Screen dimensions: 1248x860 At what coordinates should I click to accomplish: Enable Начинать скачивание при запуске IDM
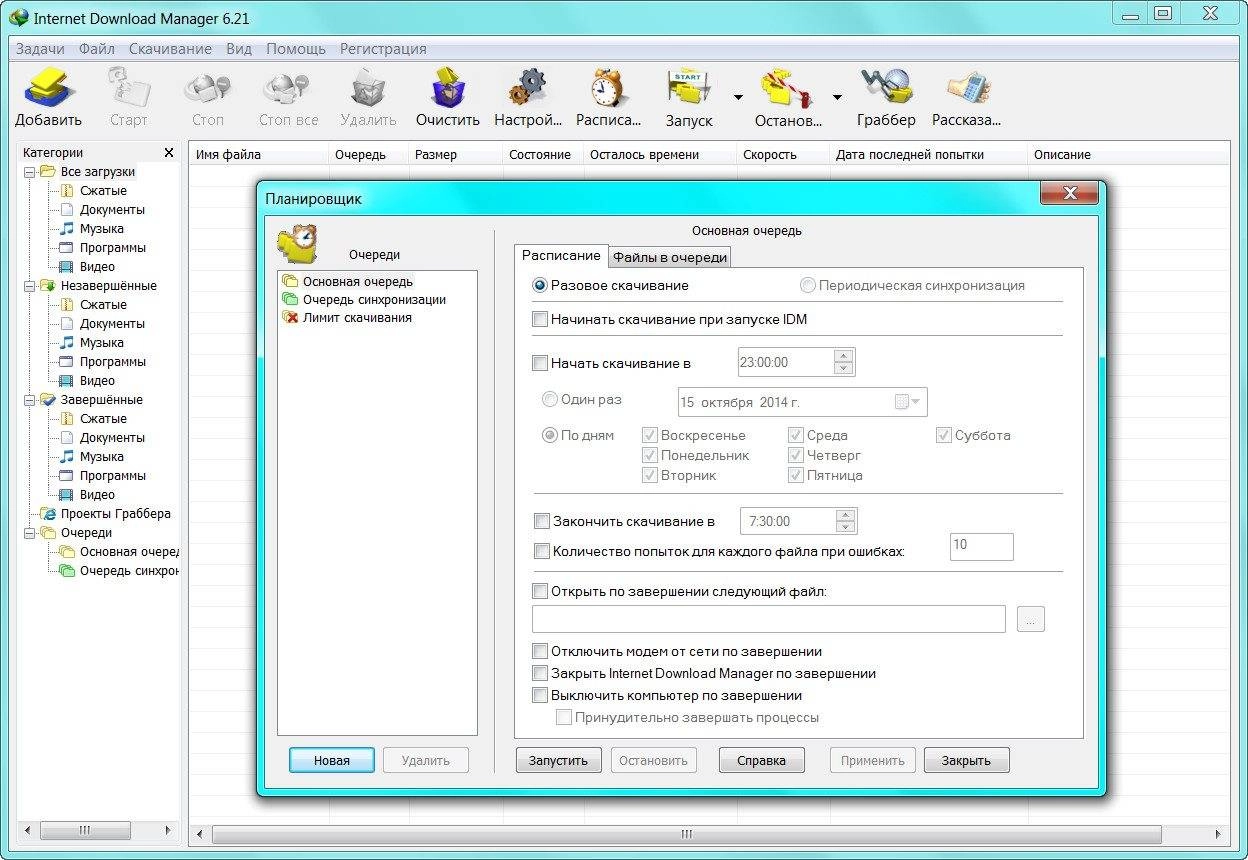tap(540, 320)
